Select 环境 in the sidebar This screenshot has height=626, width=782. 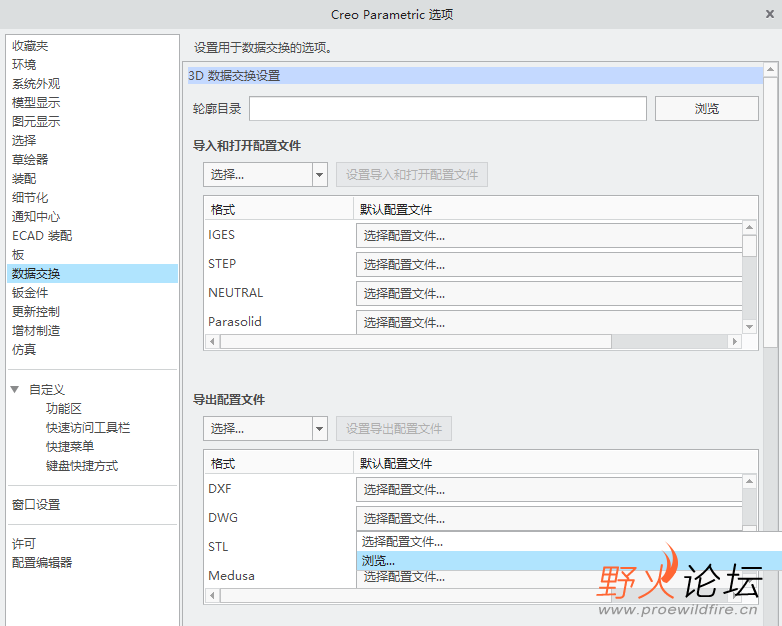(24, 65)
